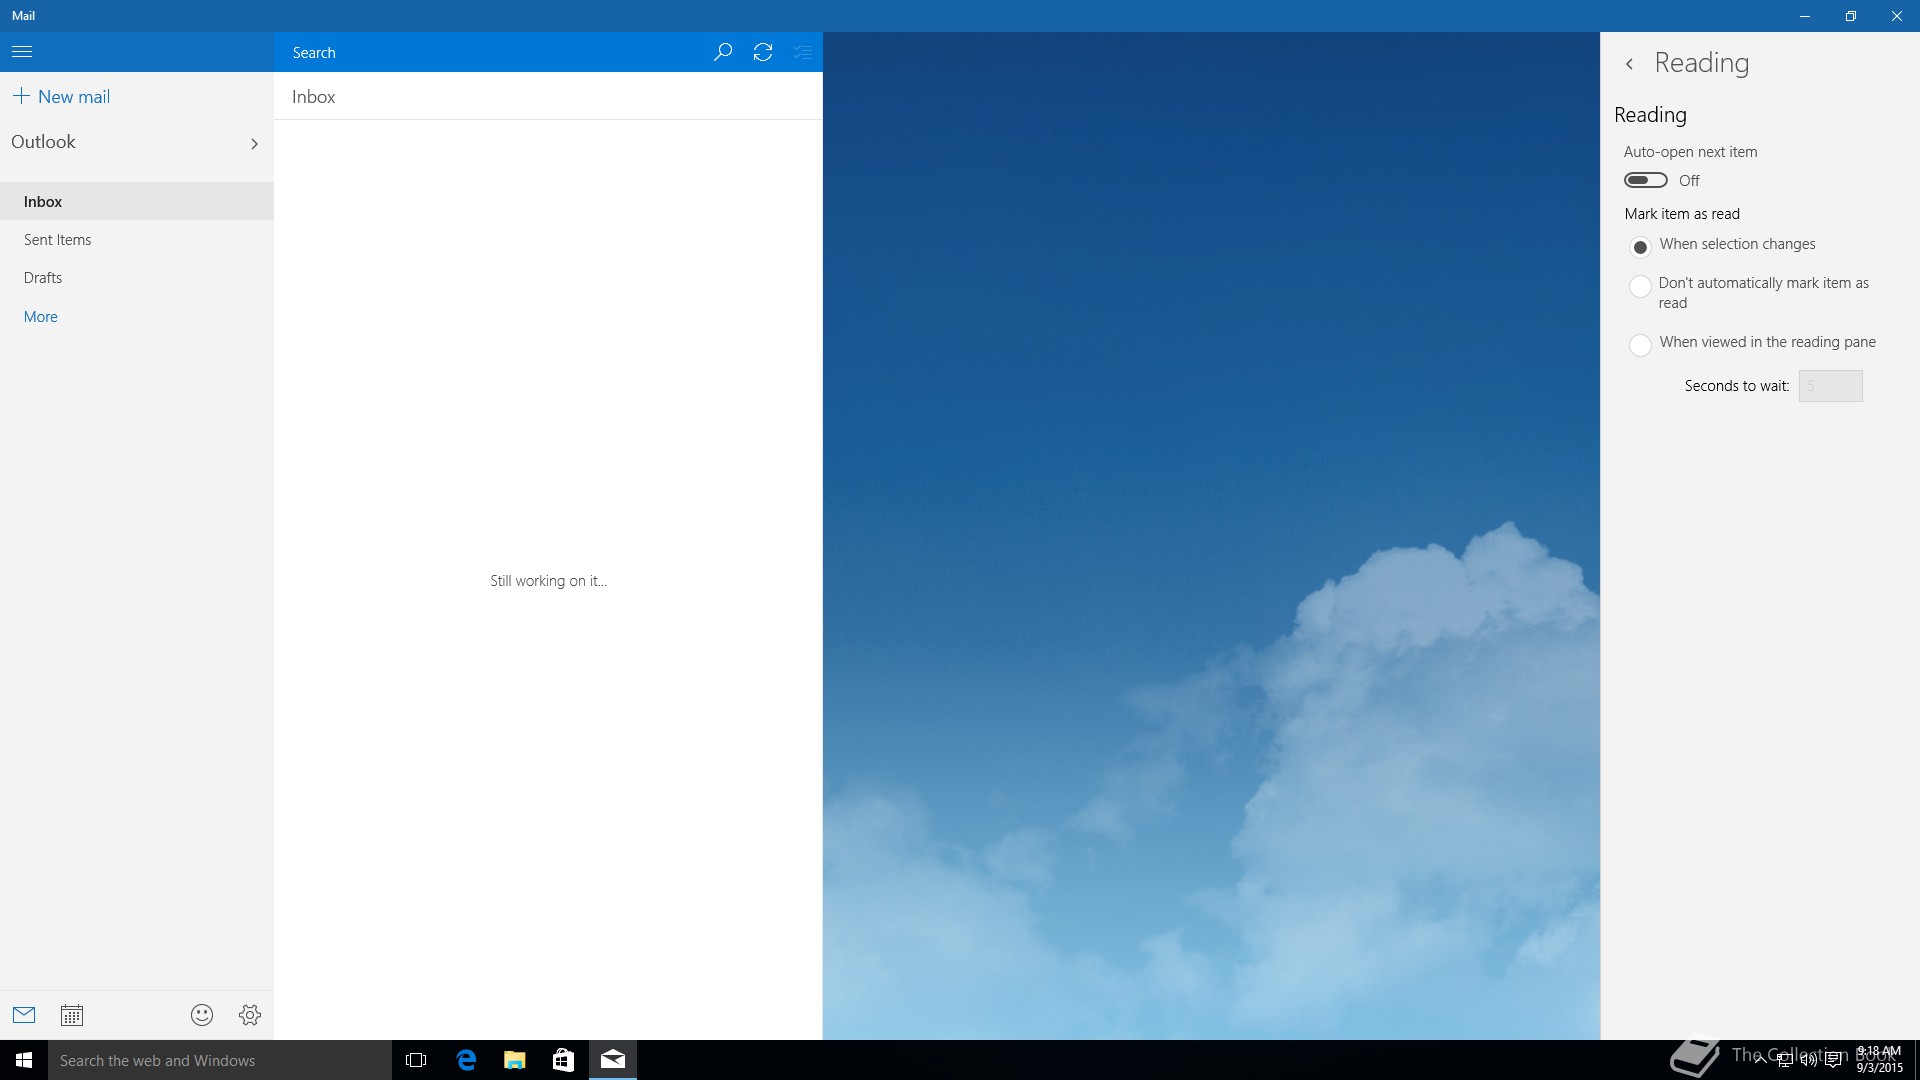Click Mail app taskbar icon
Viewport: 1920px width, 1080px height.
coord(613,1060)
